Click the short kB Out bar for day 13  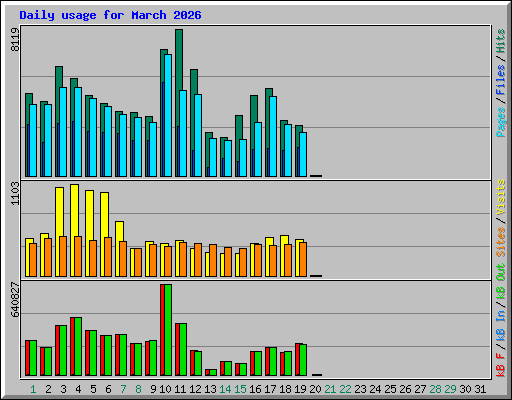[x=213, y=372]
